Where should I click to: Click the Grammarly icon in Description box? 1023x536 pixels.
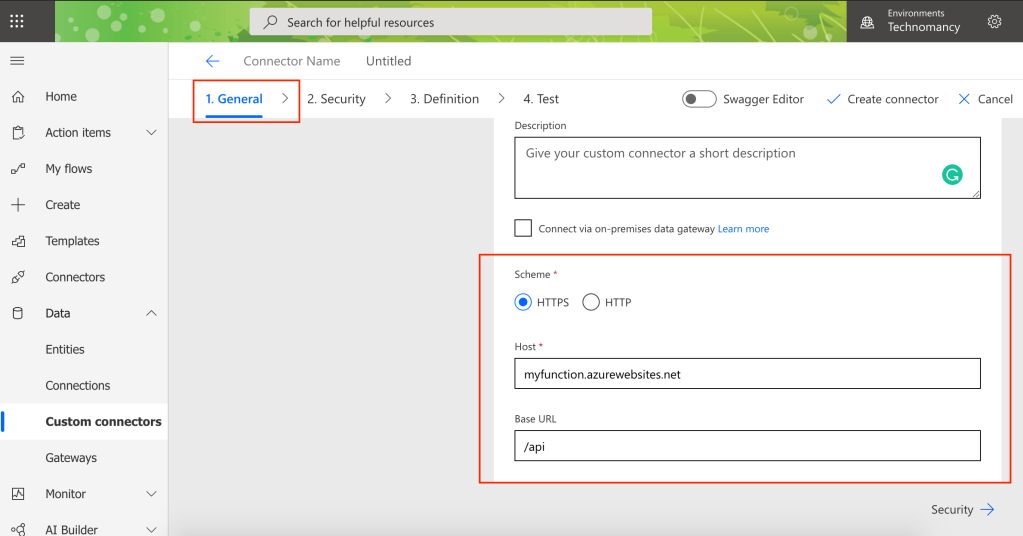[x=952, y=175]
